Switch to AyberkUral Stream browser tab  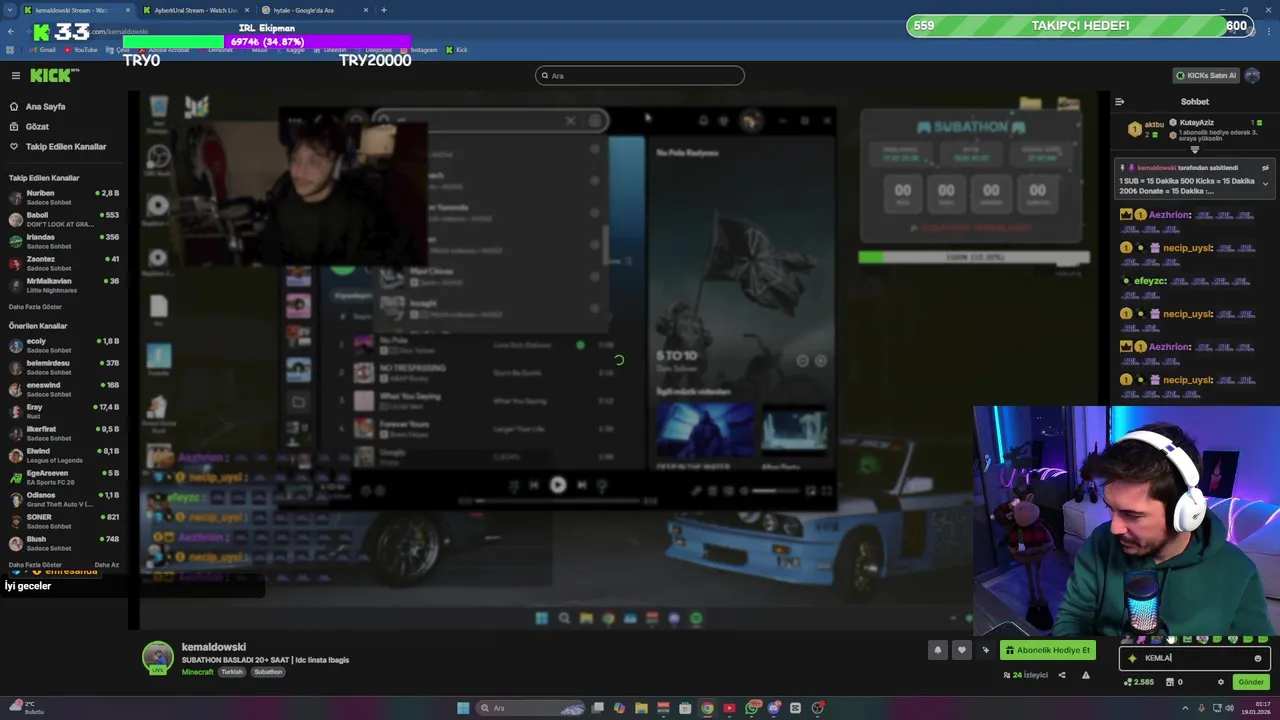tap(195, 10)
